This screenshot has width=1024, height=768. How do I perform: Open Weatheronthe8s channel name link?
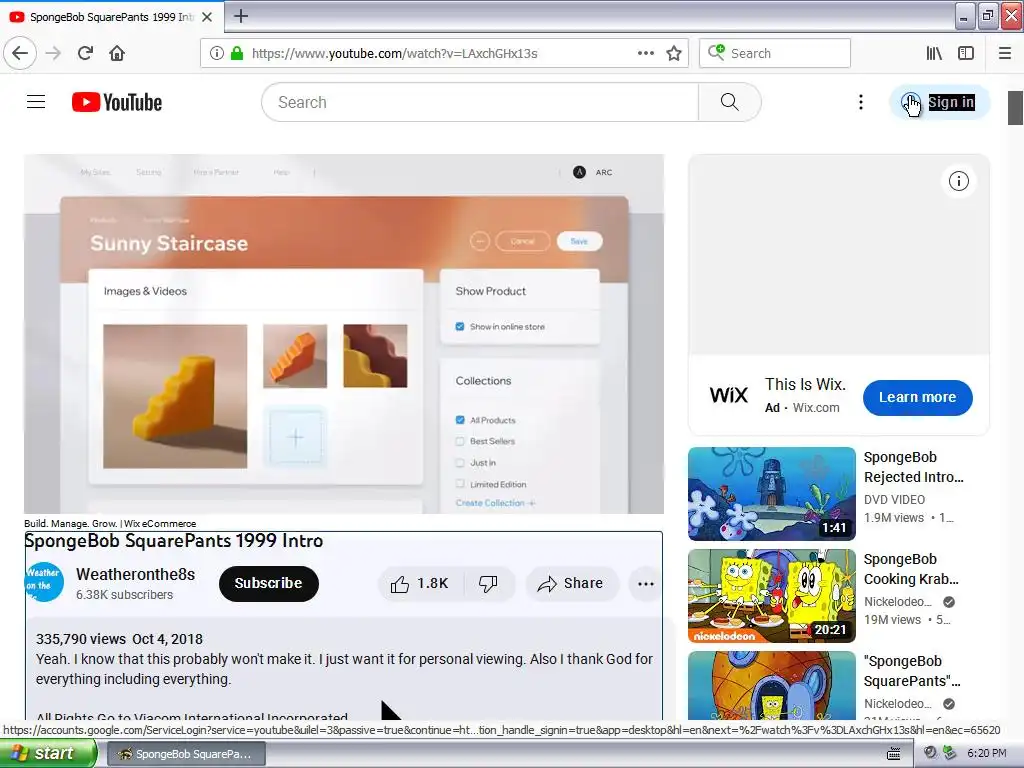pyautogui.click(x=135, y=574)
